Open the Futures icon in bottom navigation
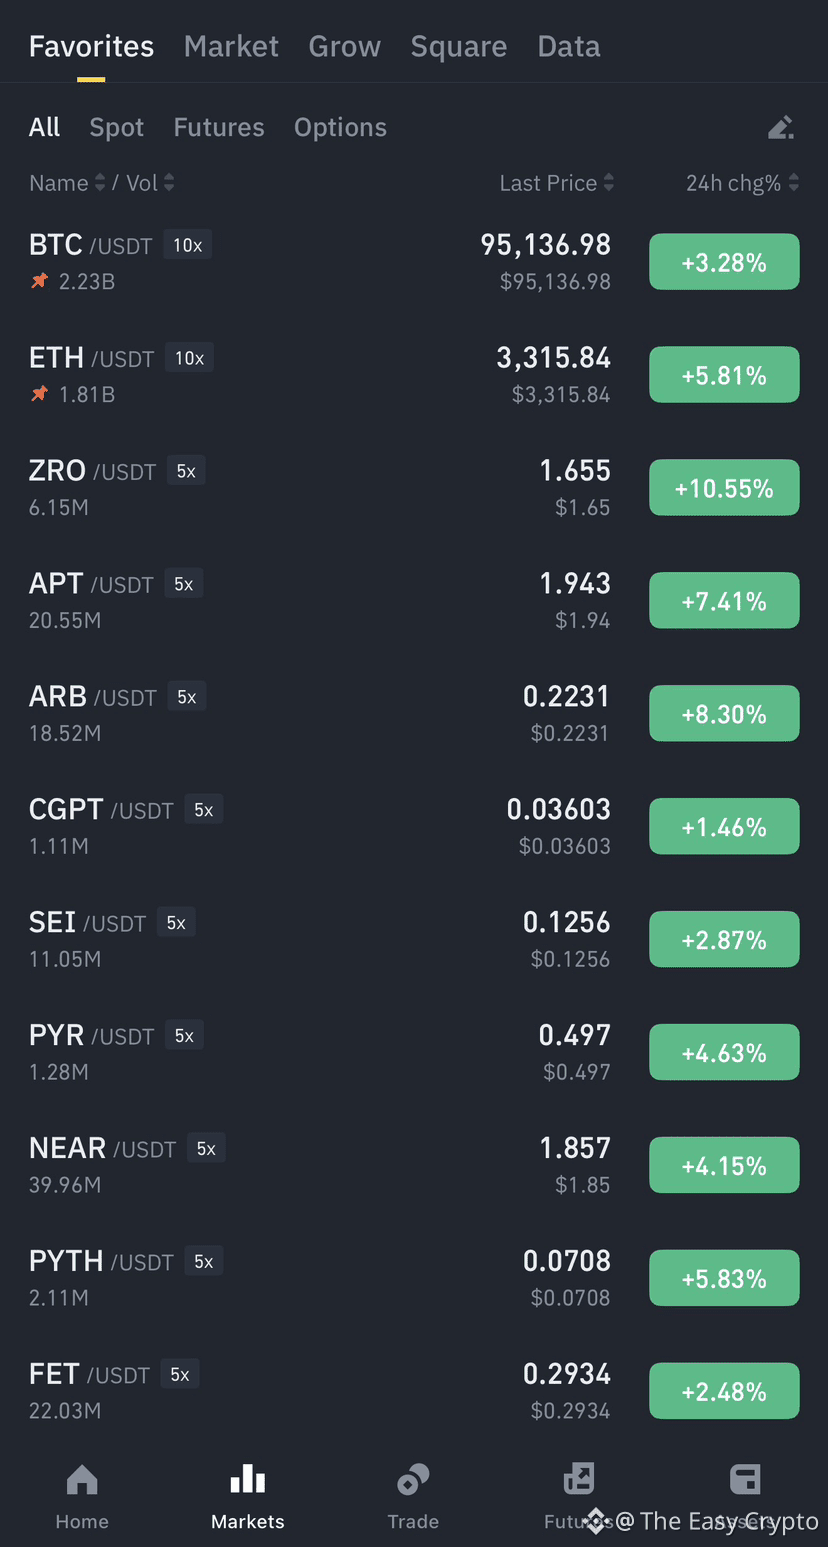Screen dimensions: 828x1547 point(579,1479)
